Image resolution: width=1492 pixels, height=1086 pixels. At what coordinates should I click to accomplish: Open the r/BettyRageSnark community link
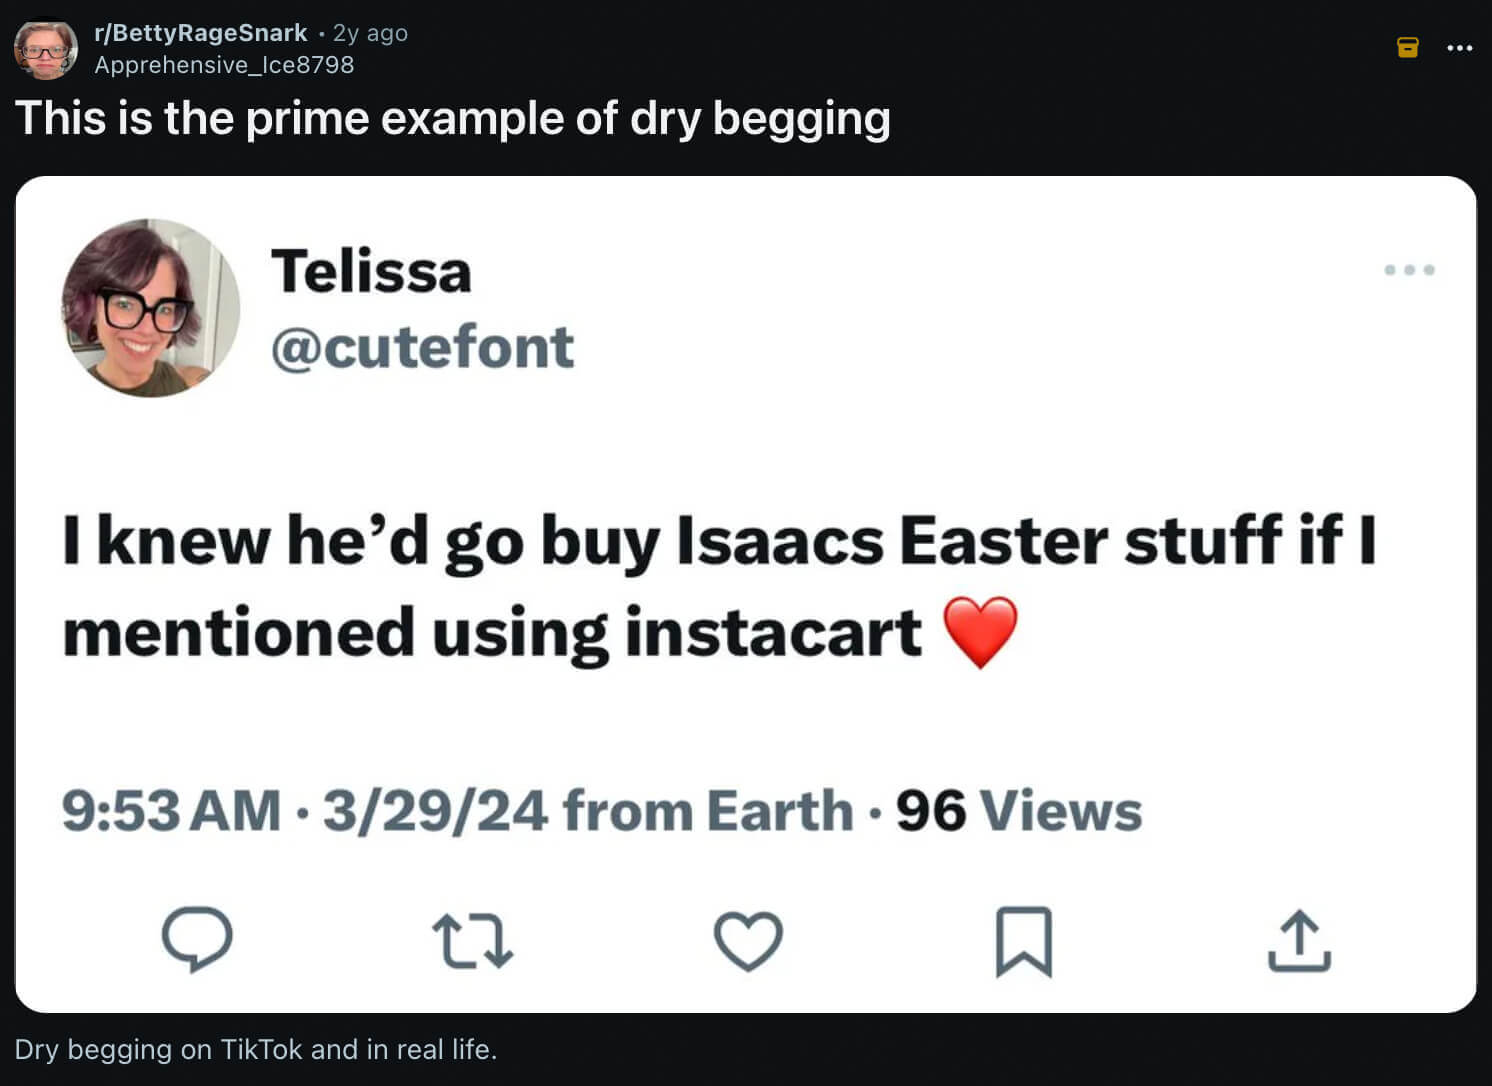coord(200,33)
